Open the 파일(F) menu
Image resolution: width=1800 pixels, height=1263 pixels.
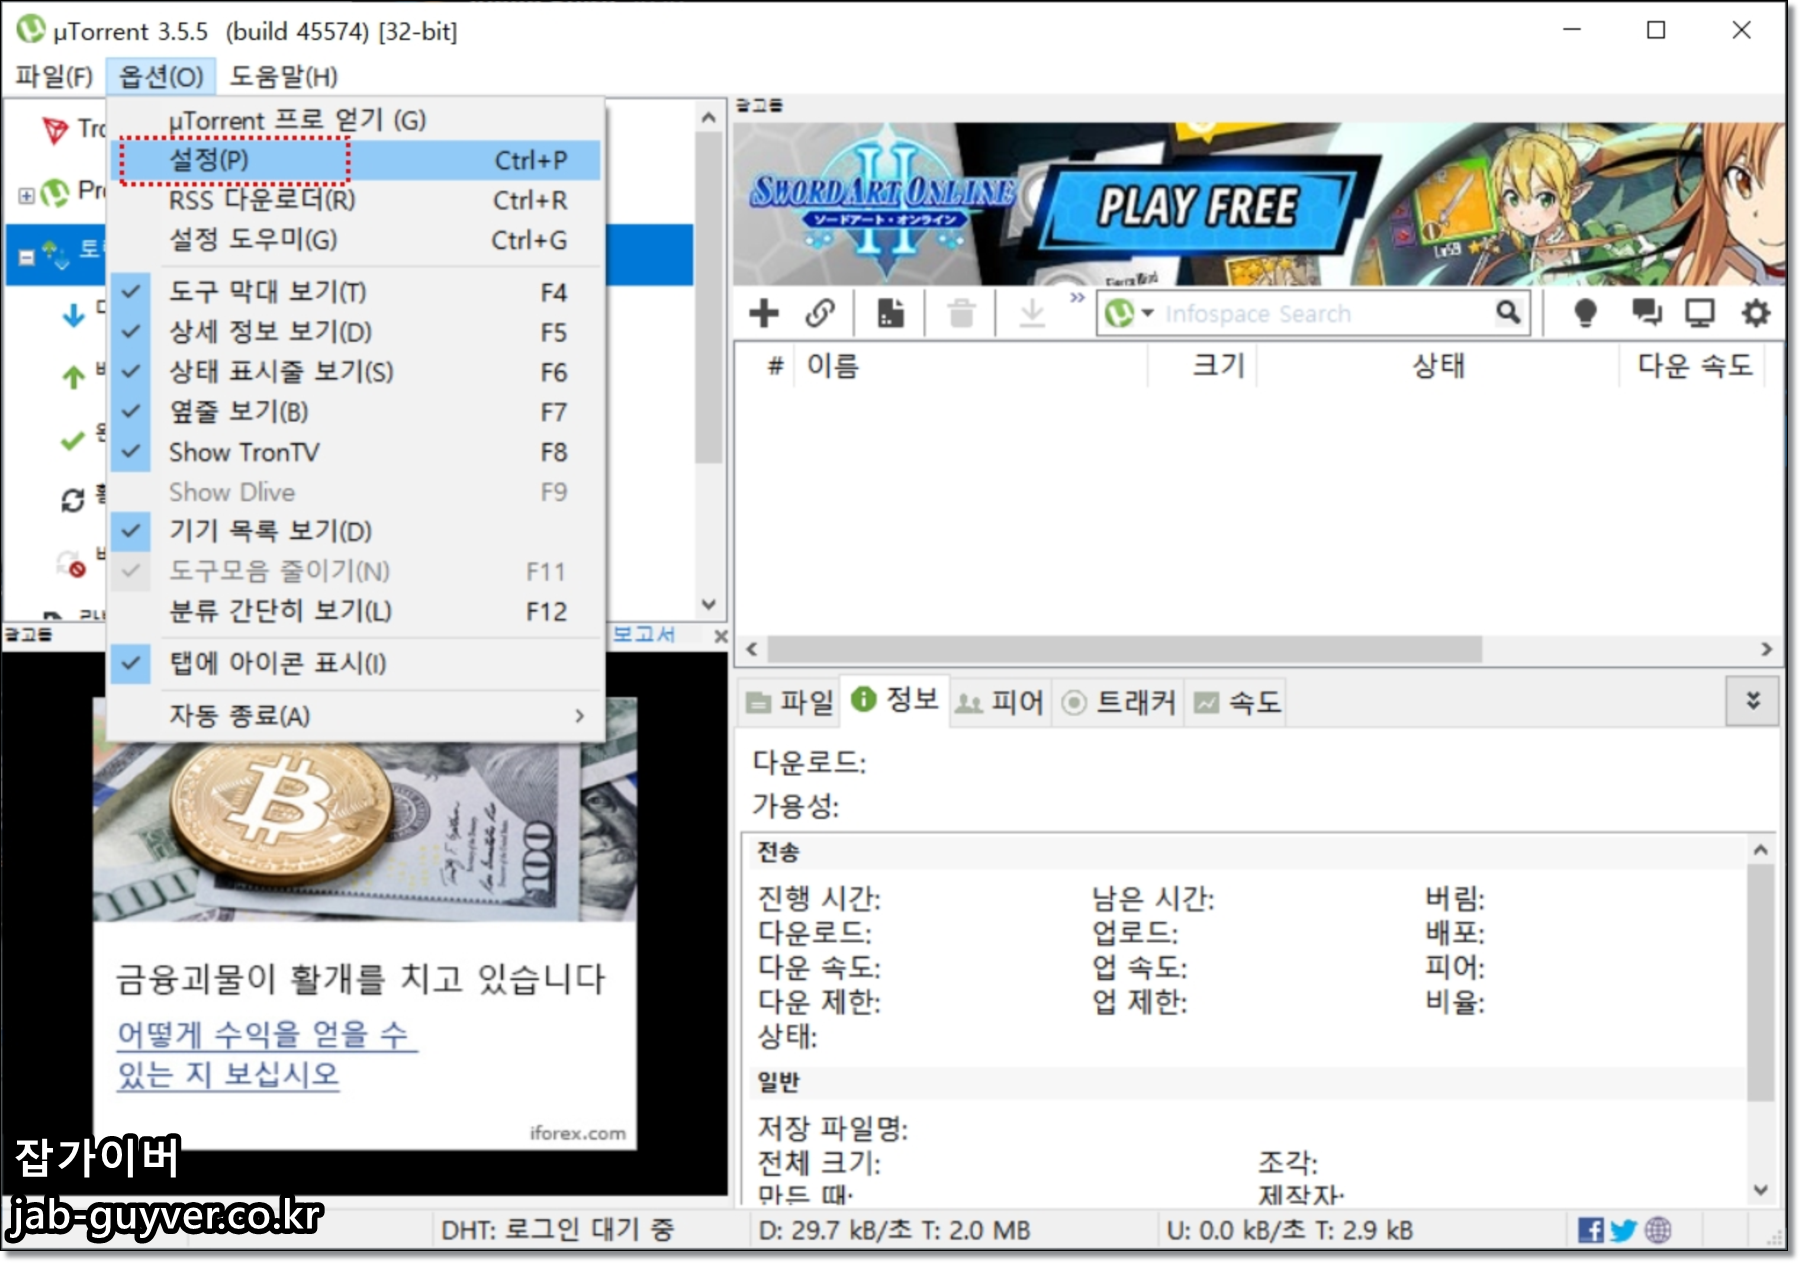pos(54,76)
